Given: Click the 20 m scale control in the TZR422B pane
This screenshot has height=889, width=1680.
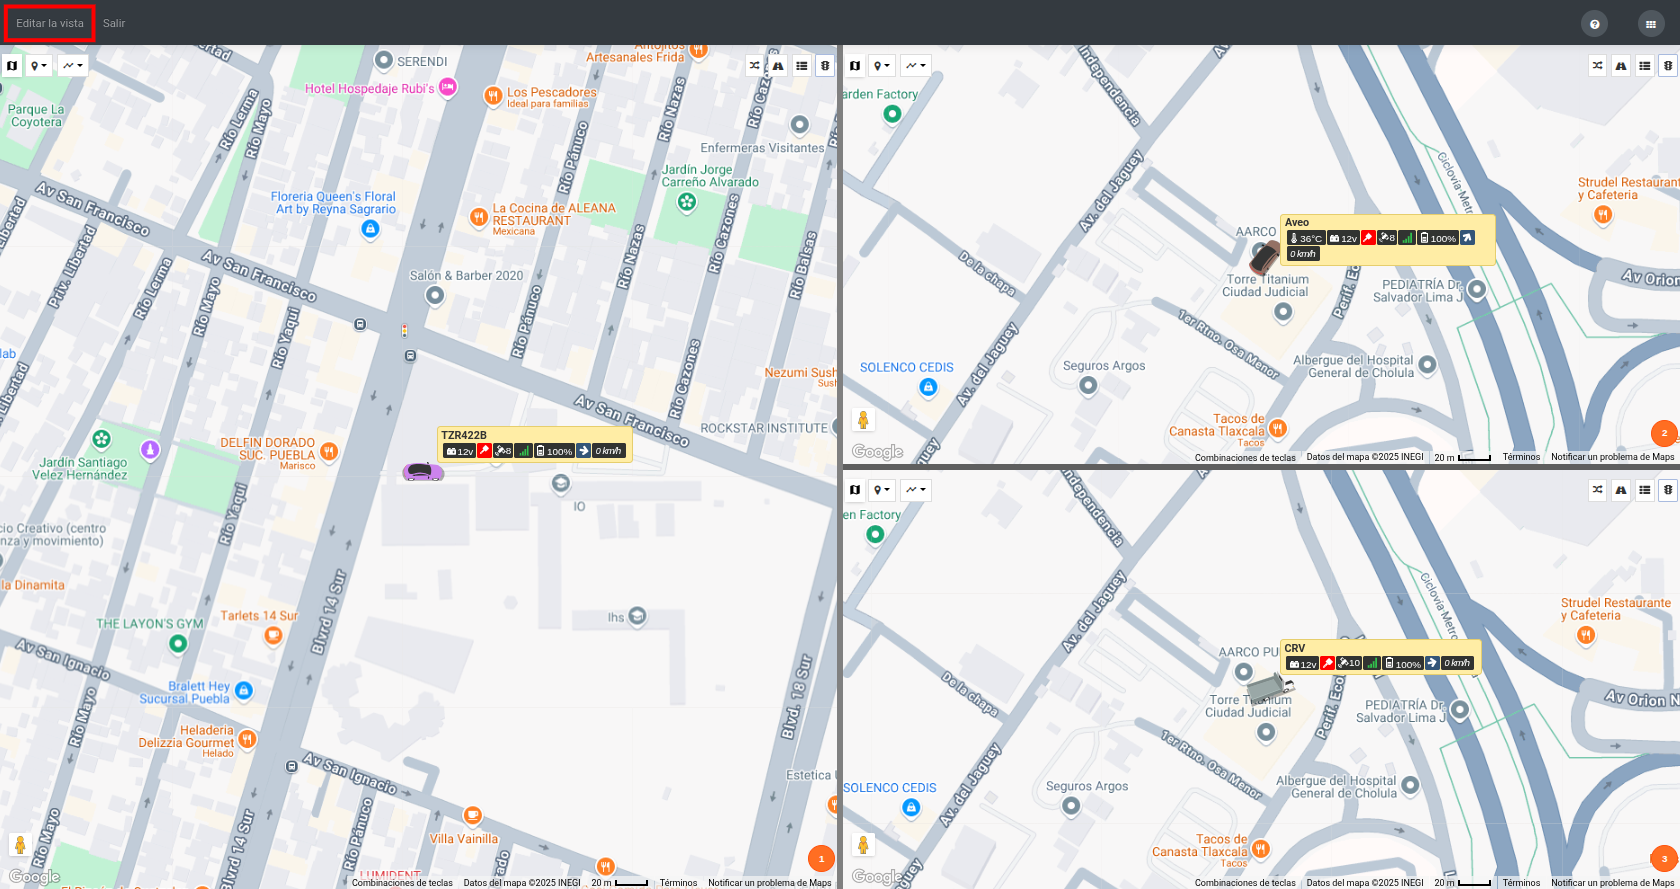Looking at the screenshot, I should (x=619, y=883).
